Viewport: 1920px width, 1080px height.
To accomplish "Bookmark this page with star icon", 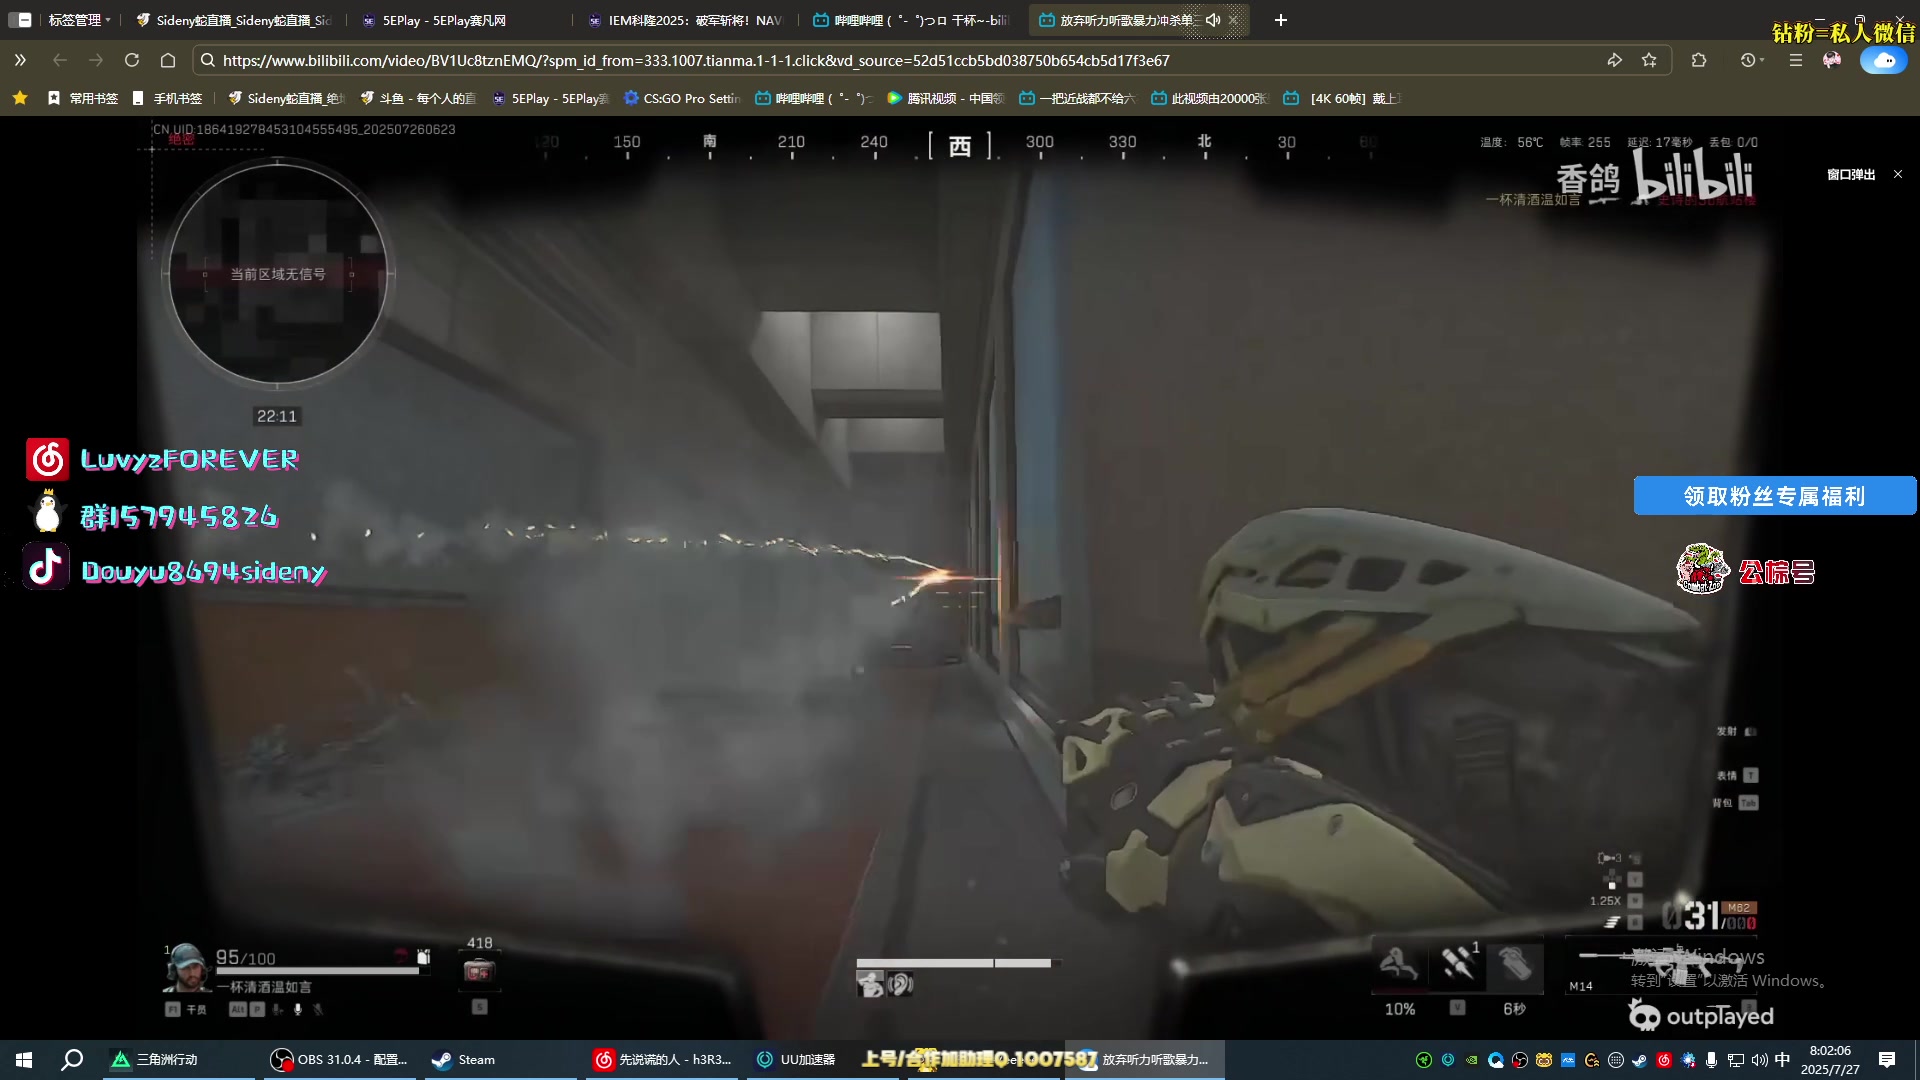I will (1649, 60).
